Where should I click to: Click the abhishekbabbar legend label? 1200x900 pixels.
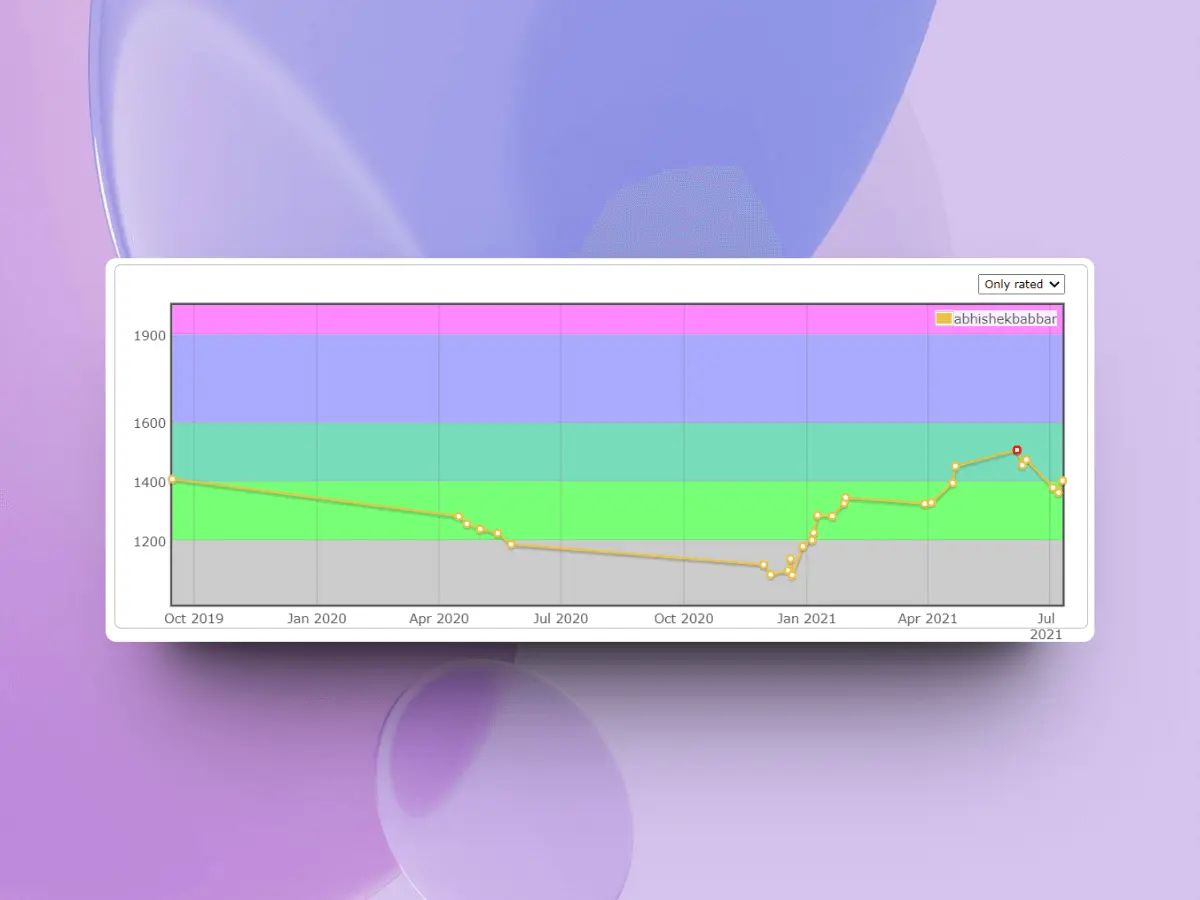tap(1004, 318)
